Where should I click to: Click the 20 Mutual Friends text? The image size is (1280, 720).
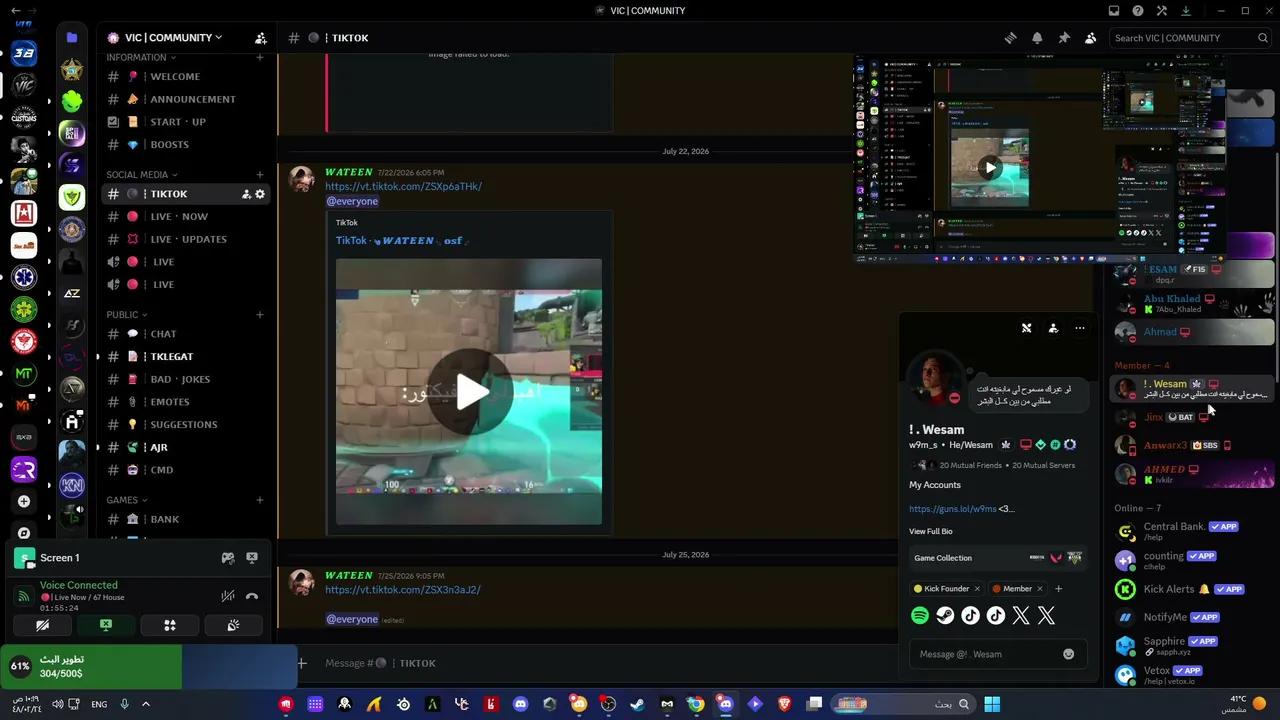point(970,466)
